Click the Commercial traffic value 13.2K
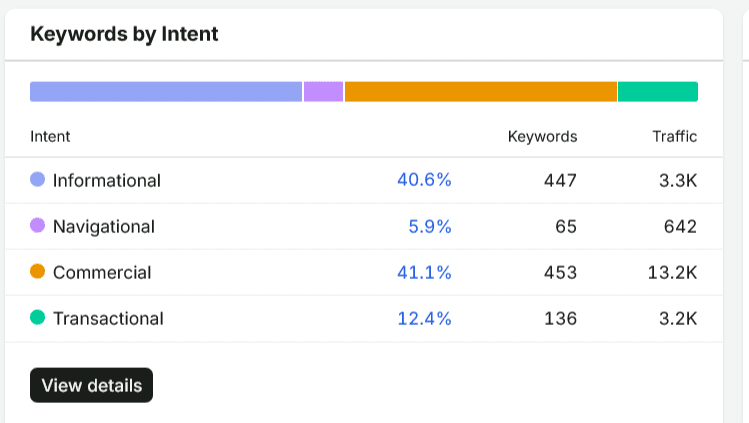The image size is (749, 423). [672, 273]
